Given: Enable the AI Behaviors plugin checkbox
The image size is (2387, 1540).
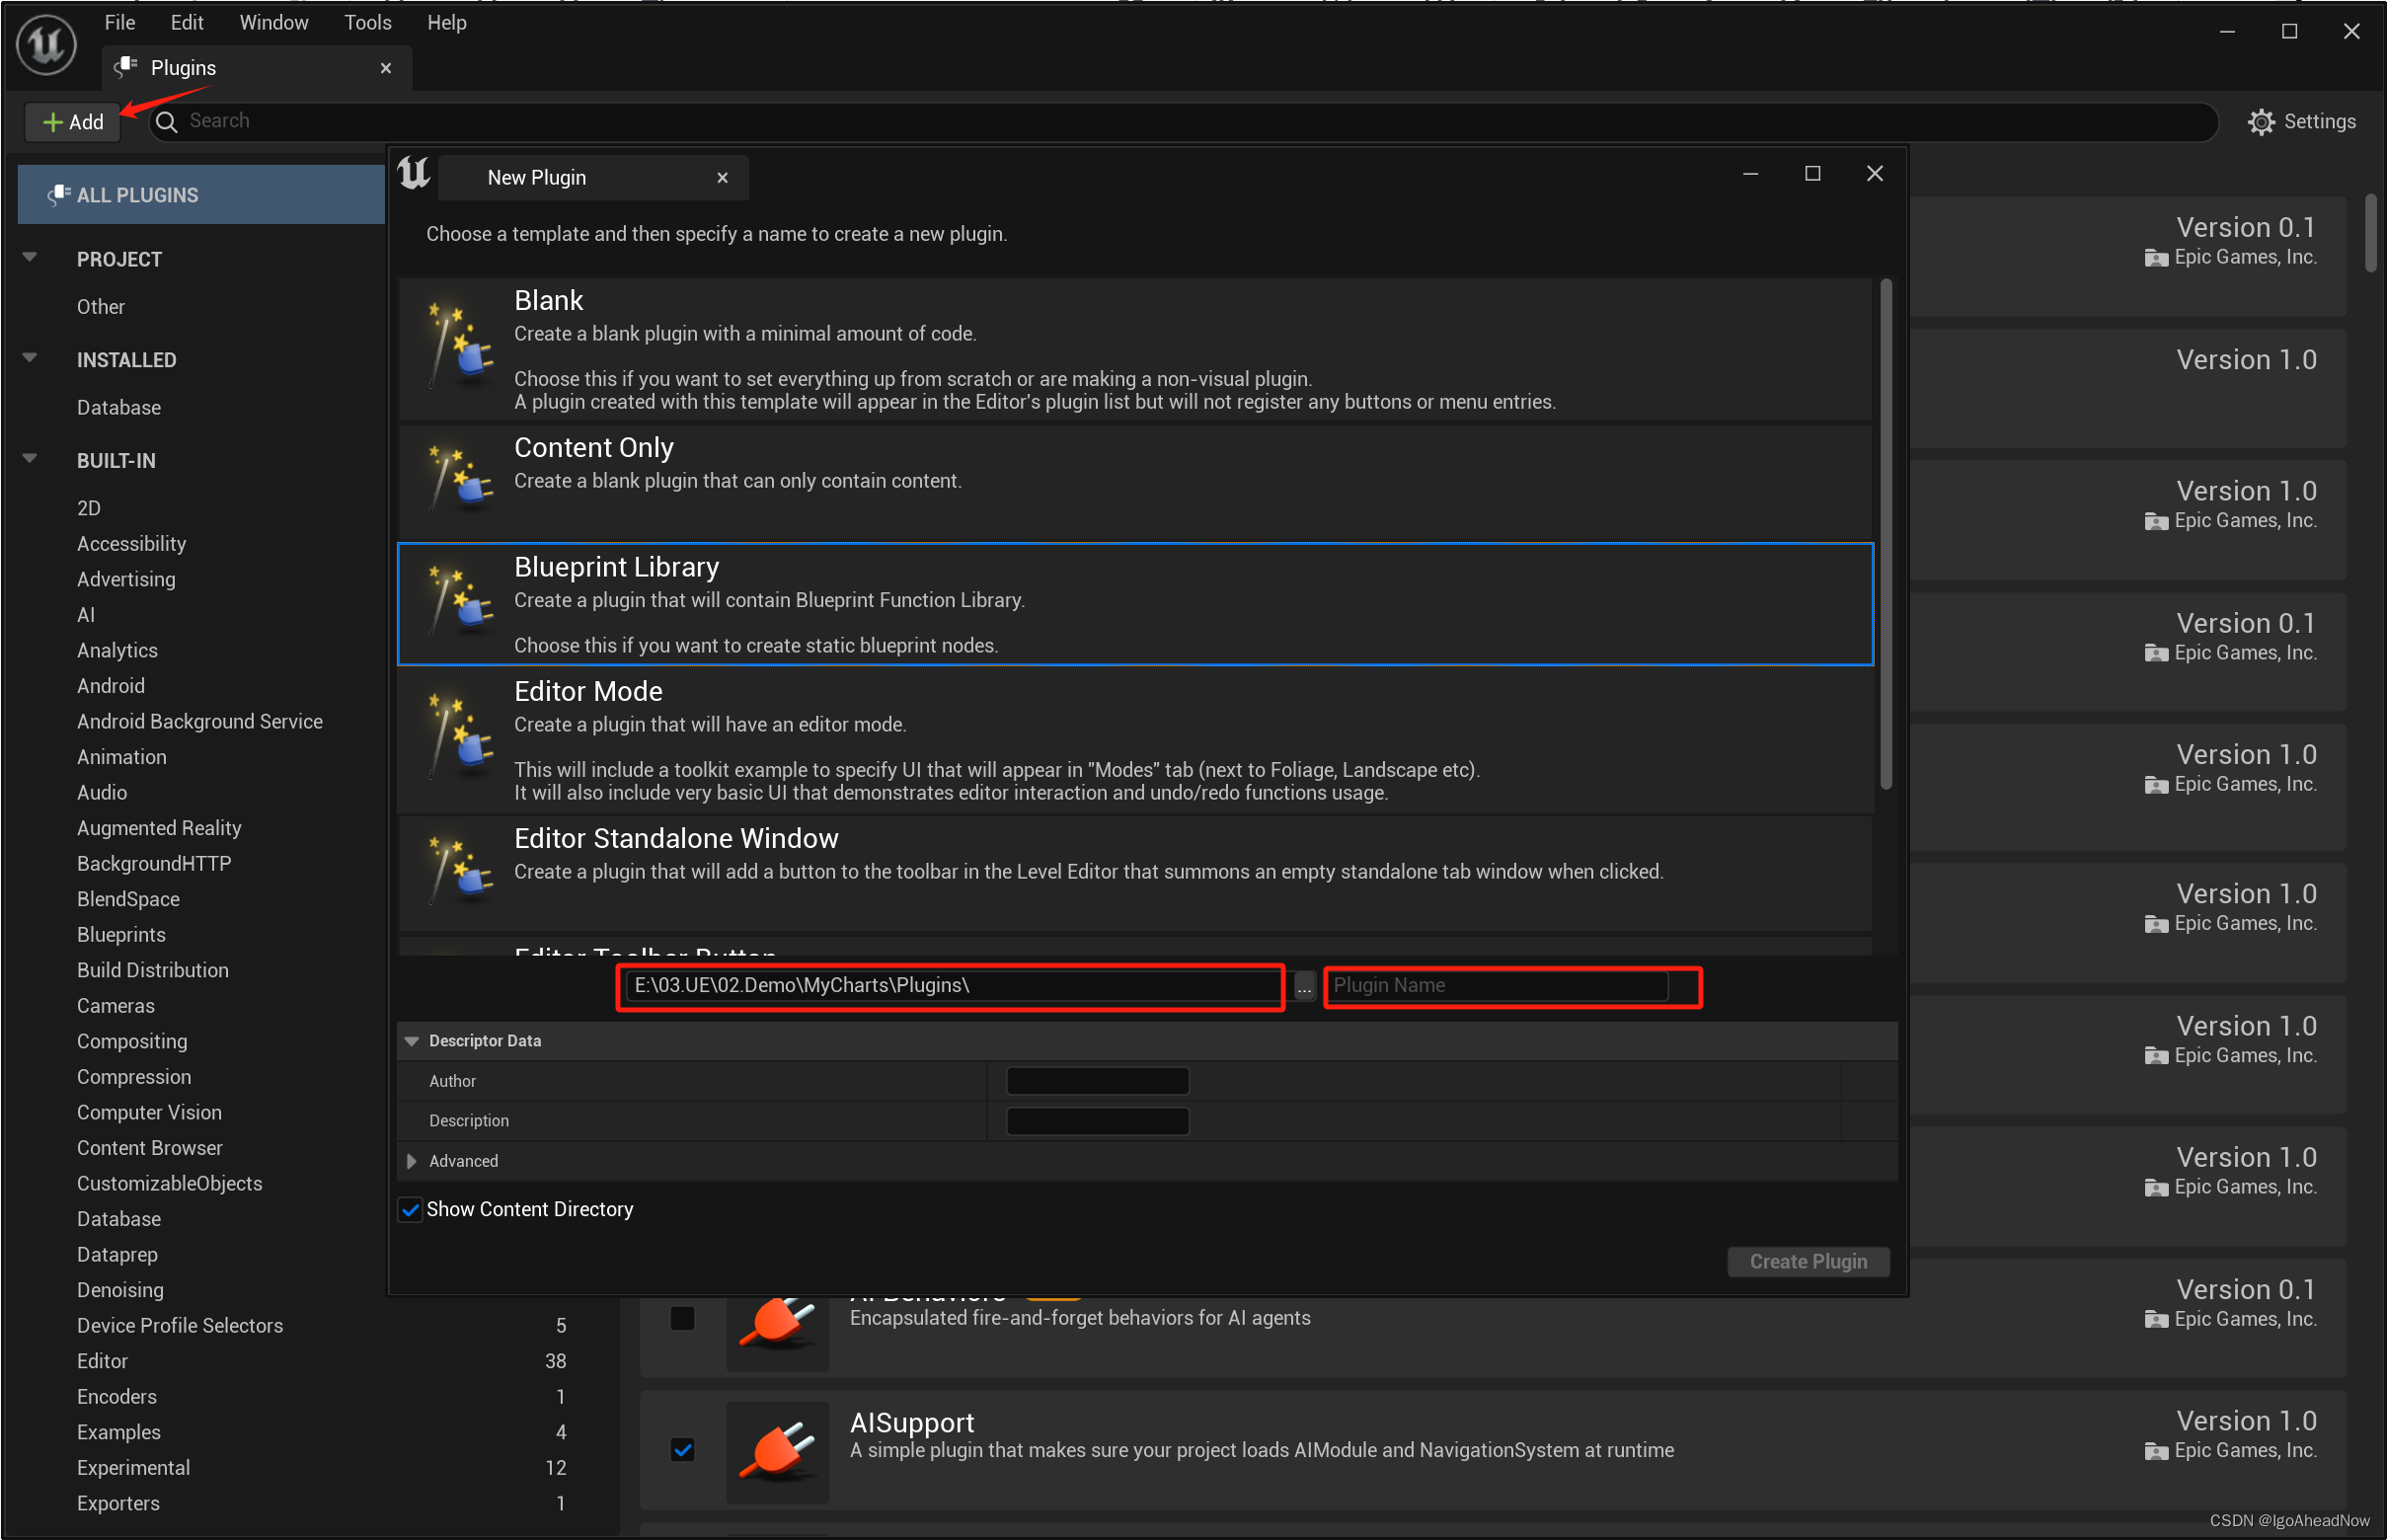Looking at the screenshot, I should click(x=682, y=1318).
